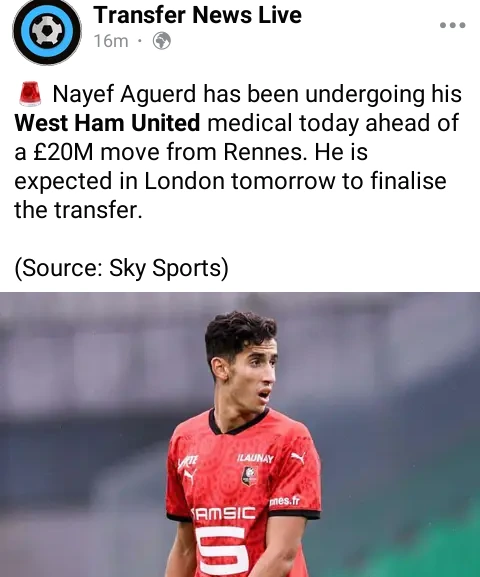Open the player photo in the post
Viewport: 480px width, 577px height.
click(240, 435)
